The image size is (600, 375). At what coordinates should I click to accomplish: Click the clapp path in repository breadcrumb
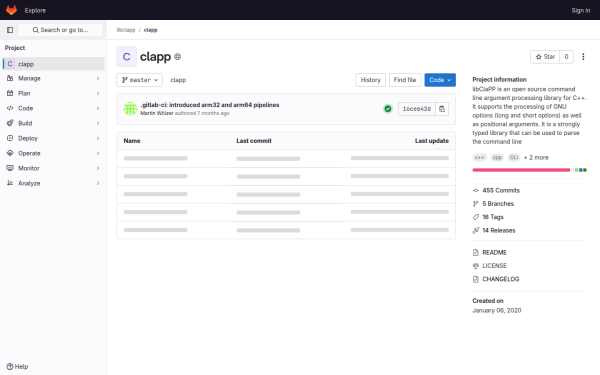178,80
